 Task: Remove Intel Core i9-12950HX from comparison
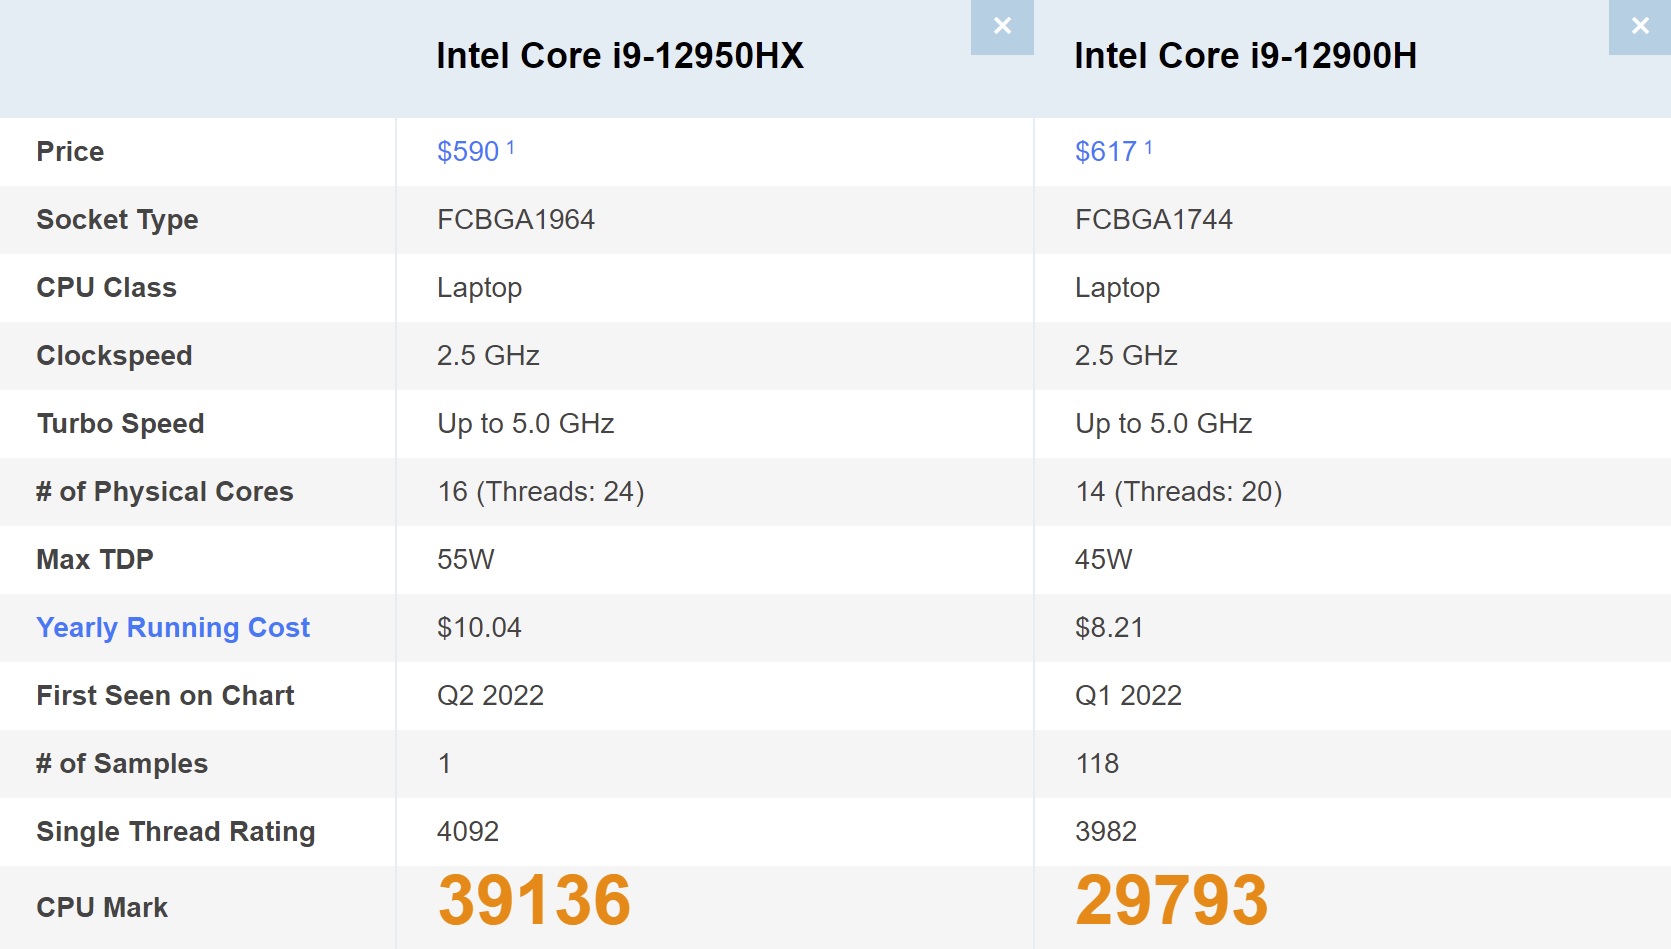pyautogui.click(x=1002, y=27)
